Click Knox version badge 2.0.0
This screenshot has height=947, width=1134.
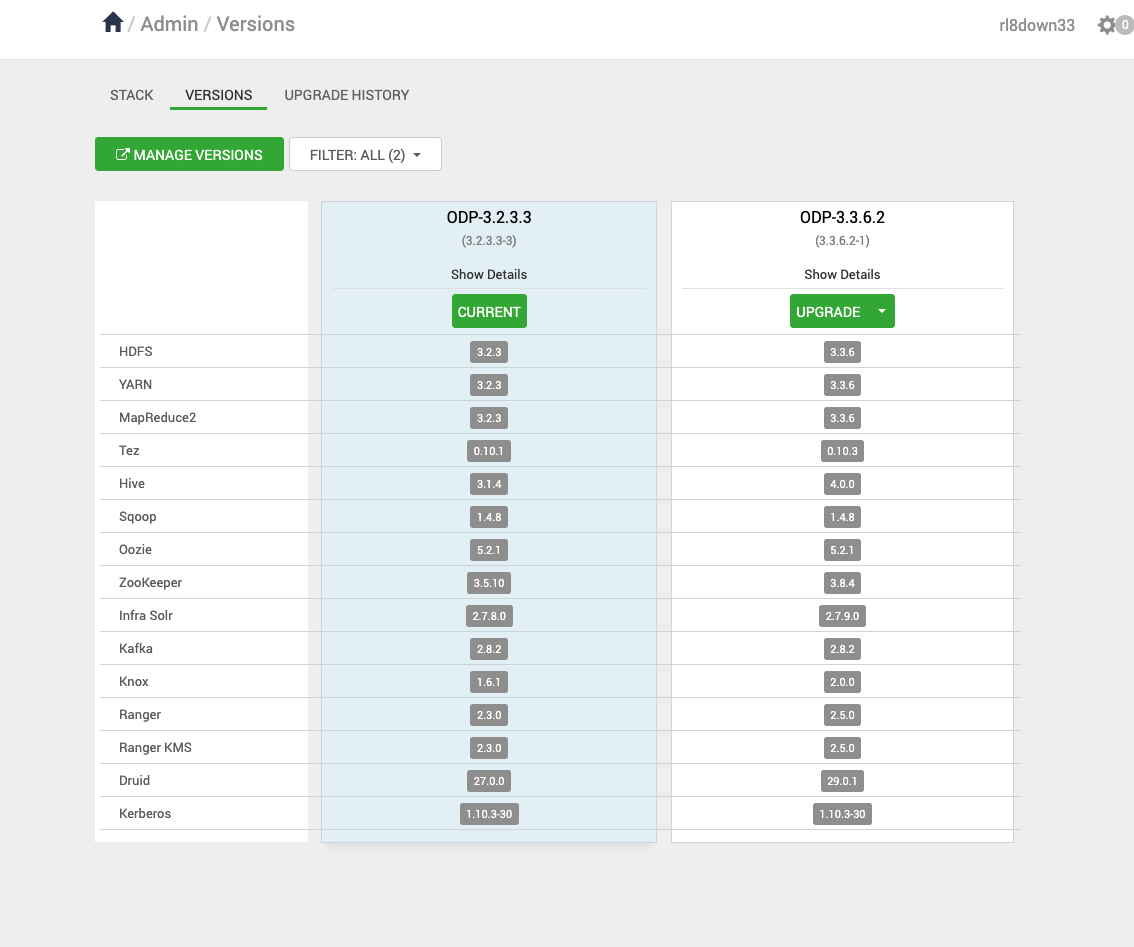[x=842, y=682]
